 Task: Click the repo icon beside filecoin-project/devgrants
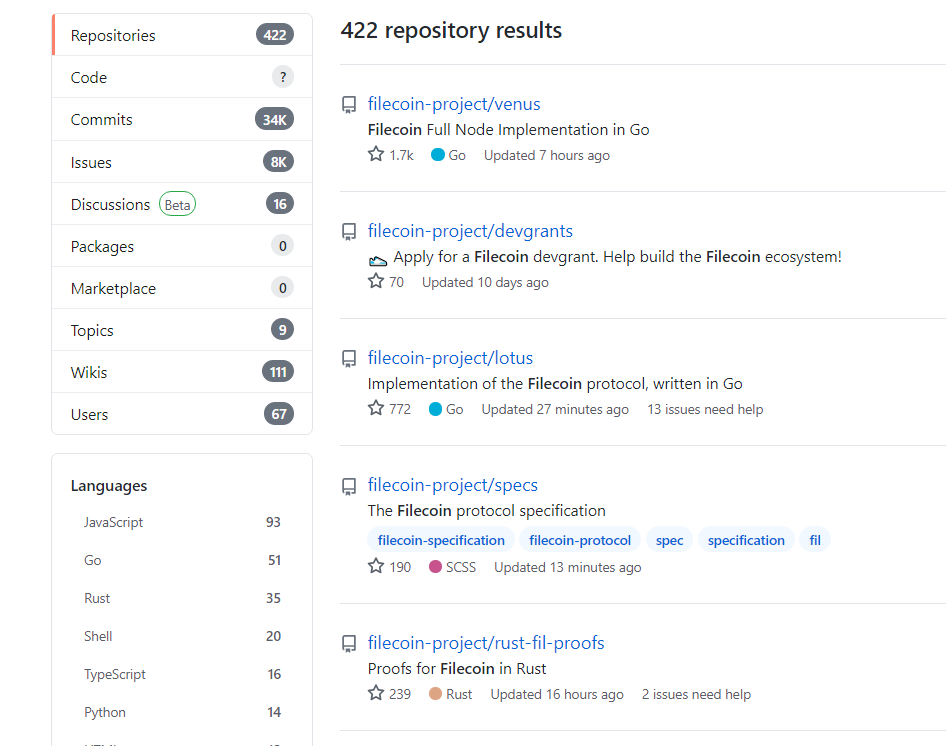coord(349,232)
